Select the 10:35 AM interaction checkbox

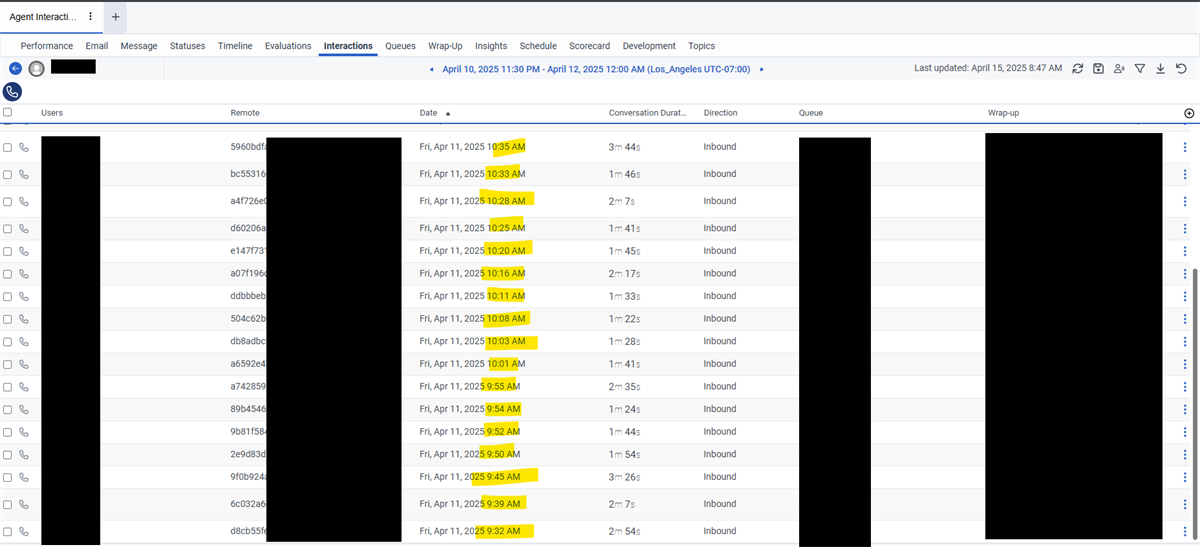pos(8,147)
